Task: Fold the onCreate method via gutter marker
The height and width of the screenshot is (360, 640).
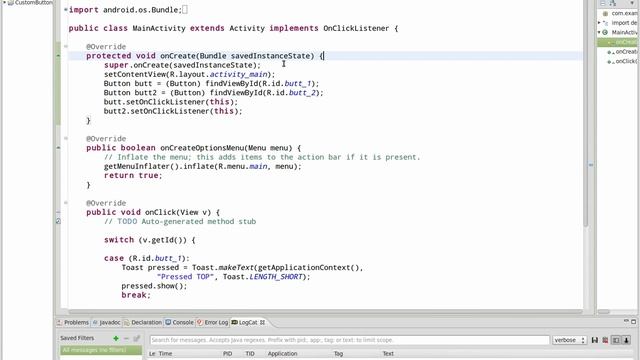Action: tap(66, 47)
